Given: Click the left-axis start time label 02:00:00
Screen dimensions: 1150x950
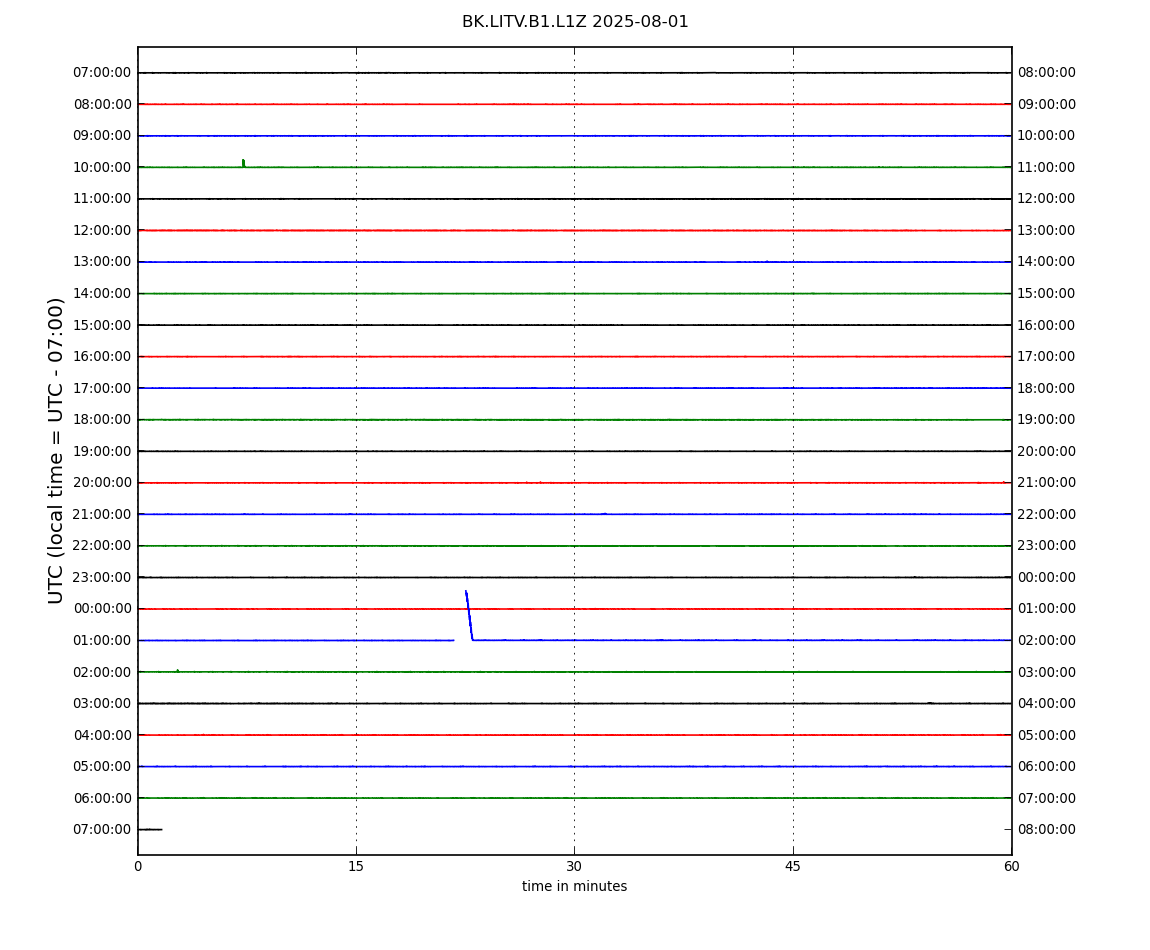Looking at the screenshot, I should (x=103, y=672).
